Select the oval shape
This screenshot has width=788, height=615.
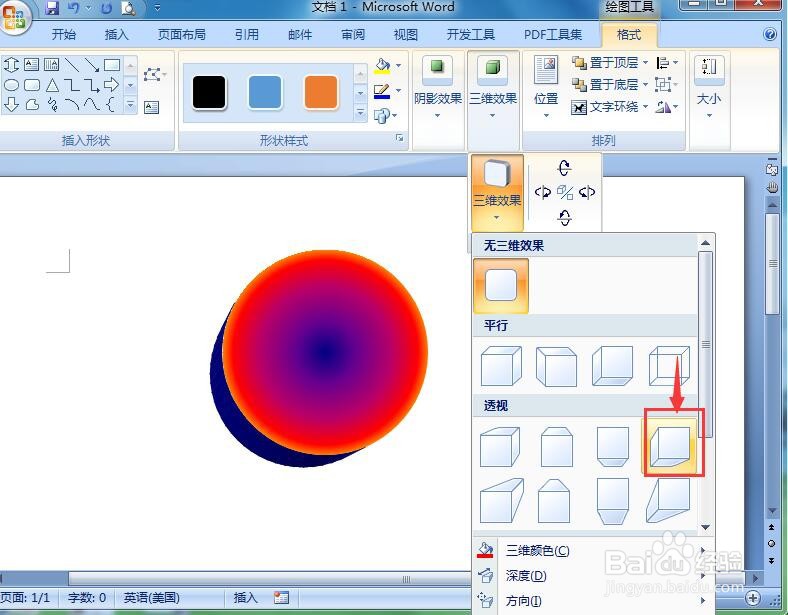12,85
